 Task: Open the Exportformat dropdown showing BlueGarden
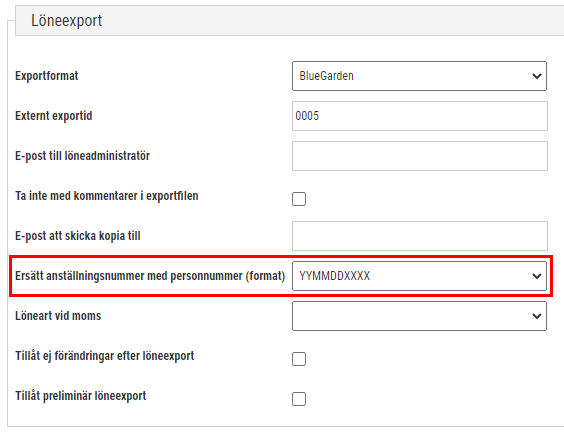tap(419, 76)
